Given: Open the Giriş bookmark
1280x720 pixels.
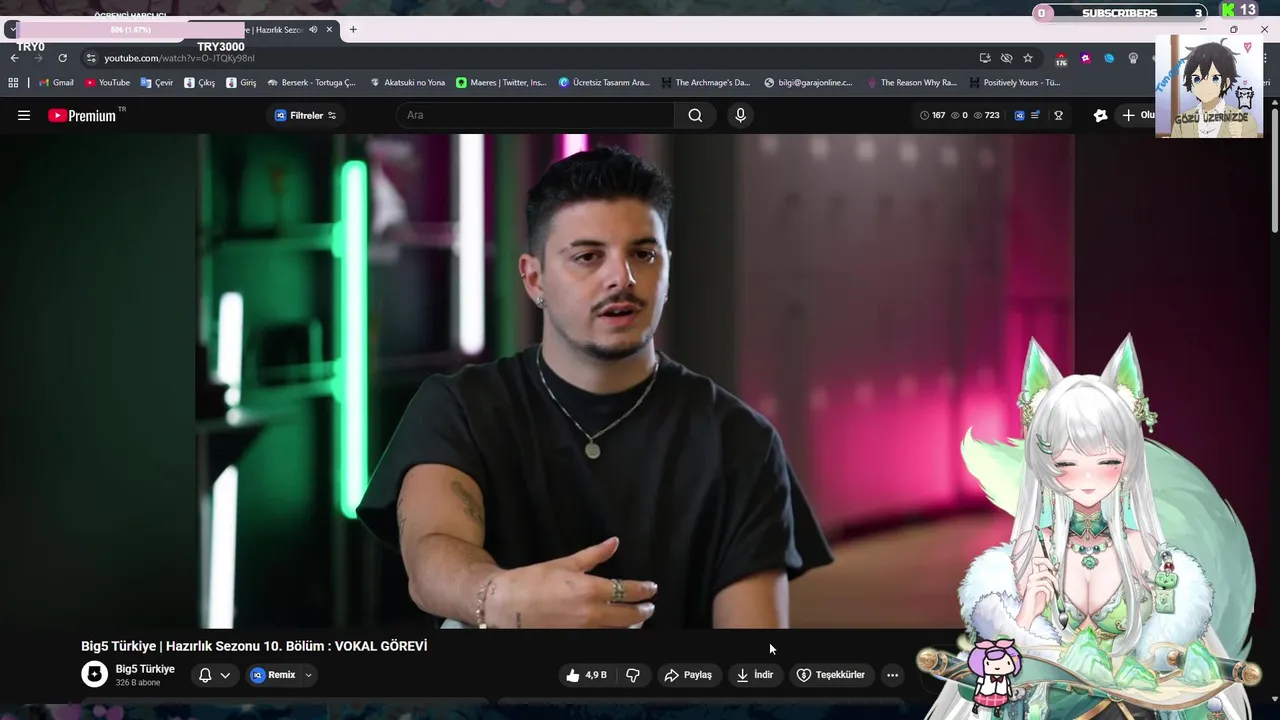Looking at the screenshot, I should 242,83.
